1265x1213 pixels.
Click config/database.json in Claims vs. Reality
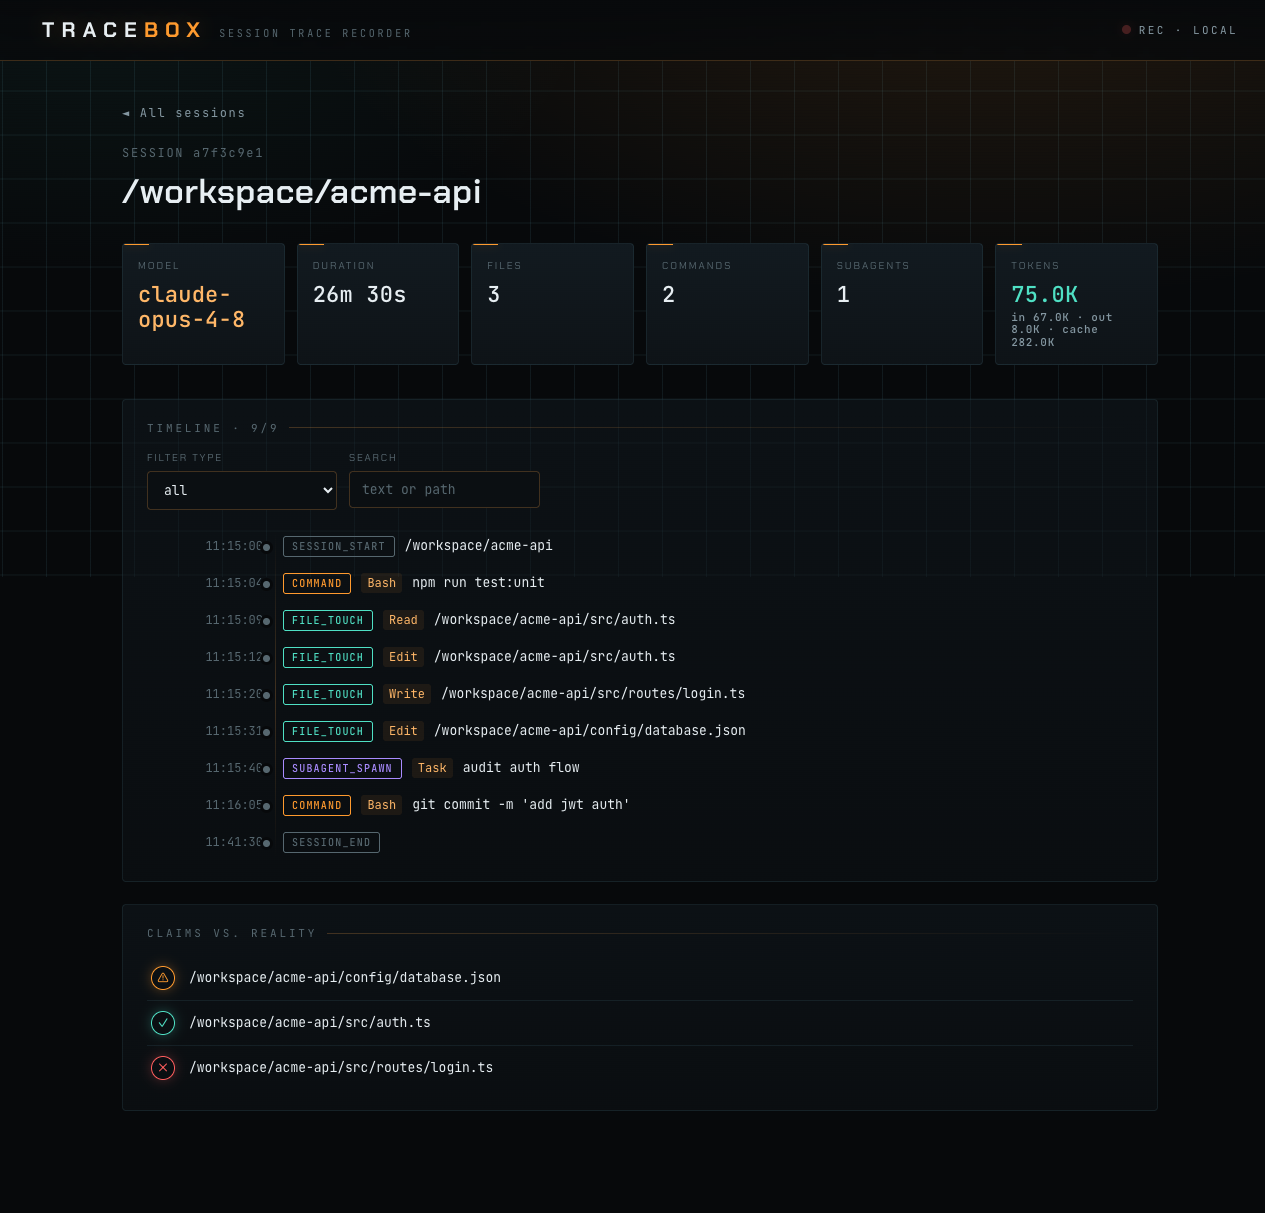coord(345,977)
